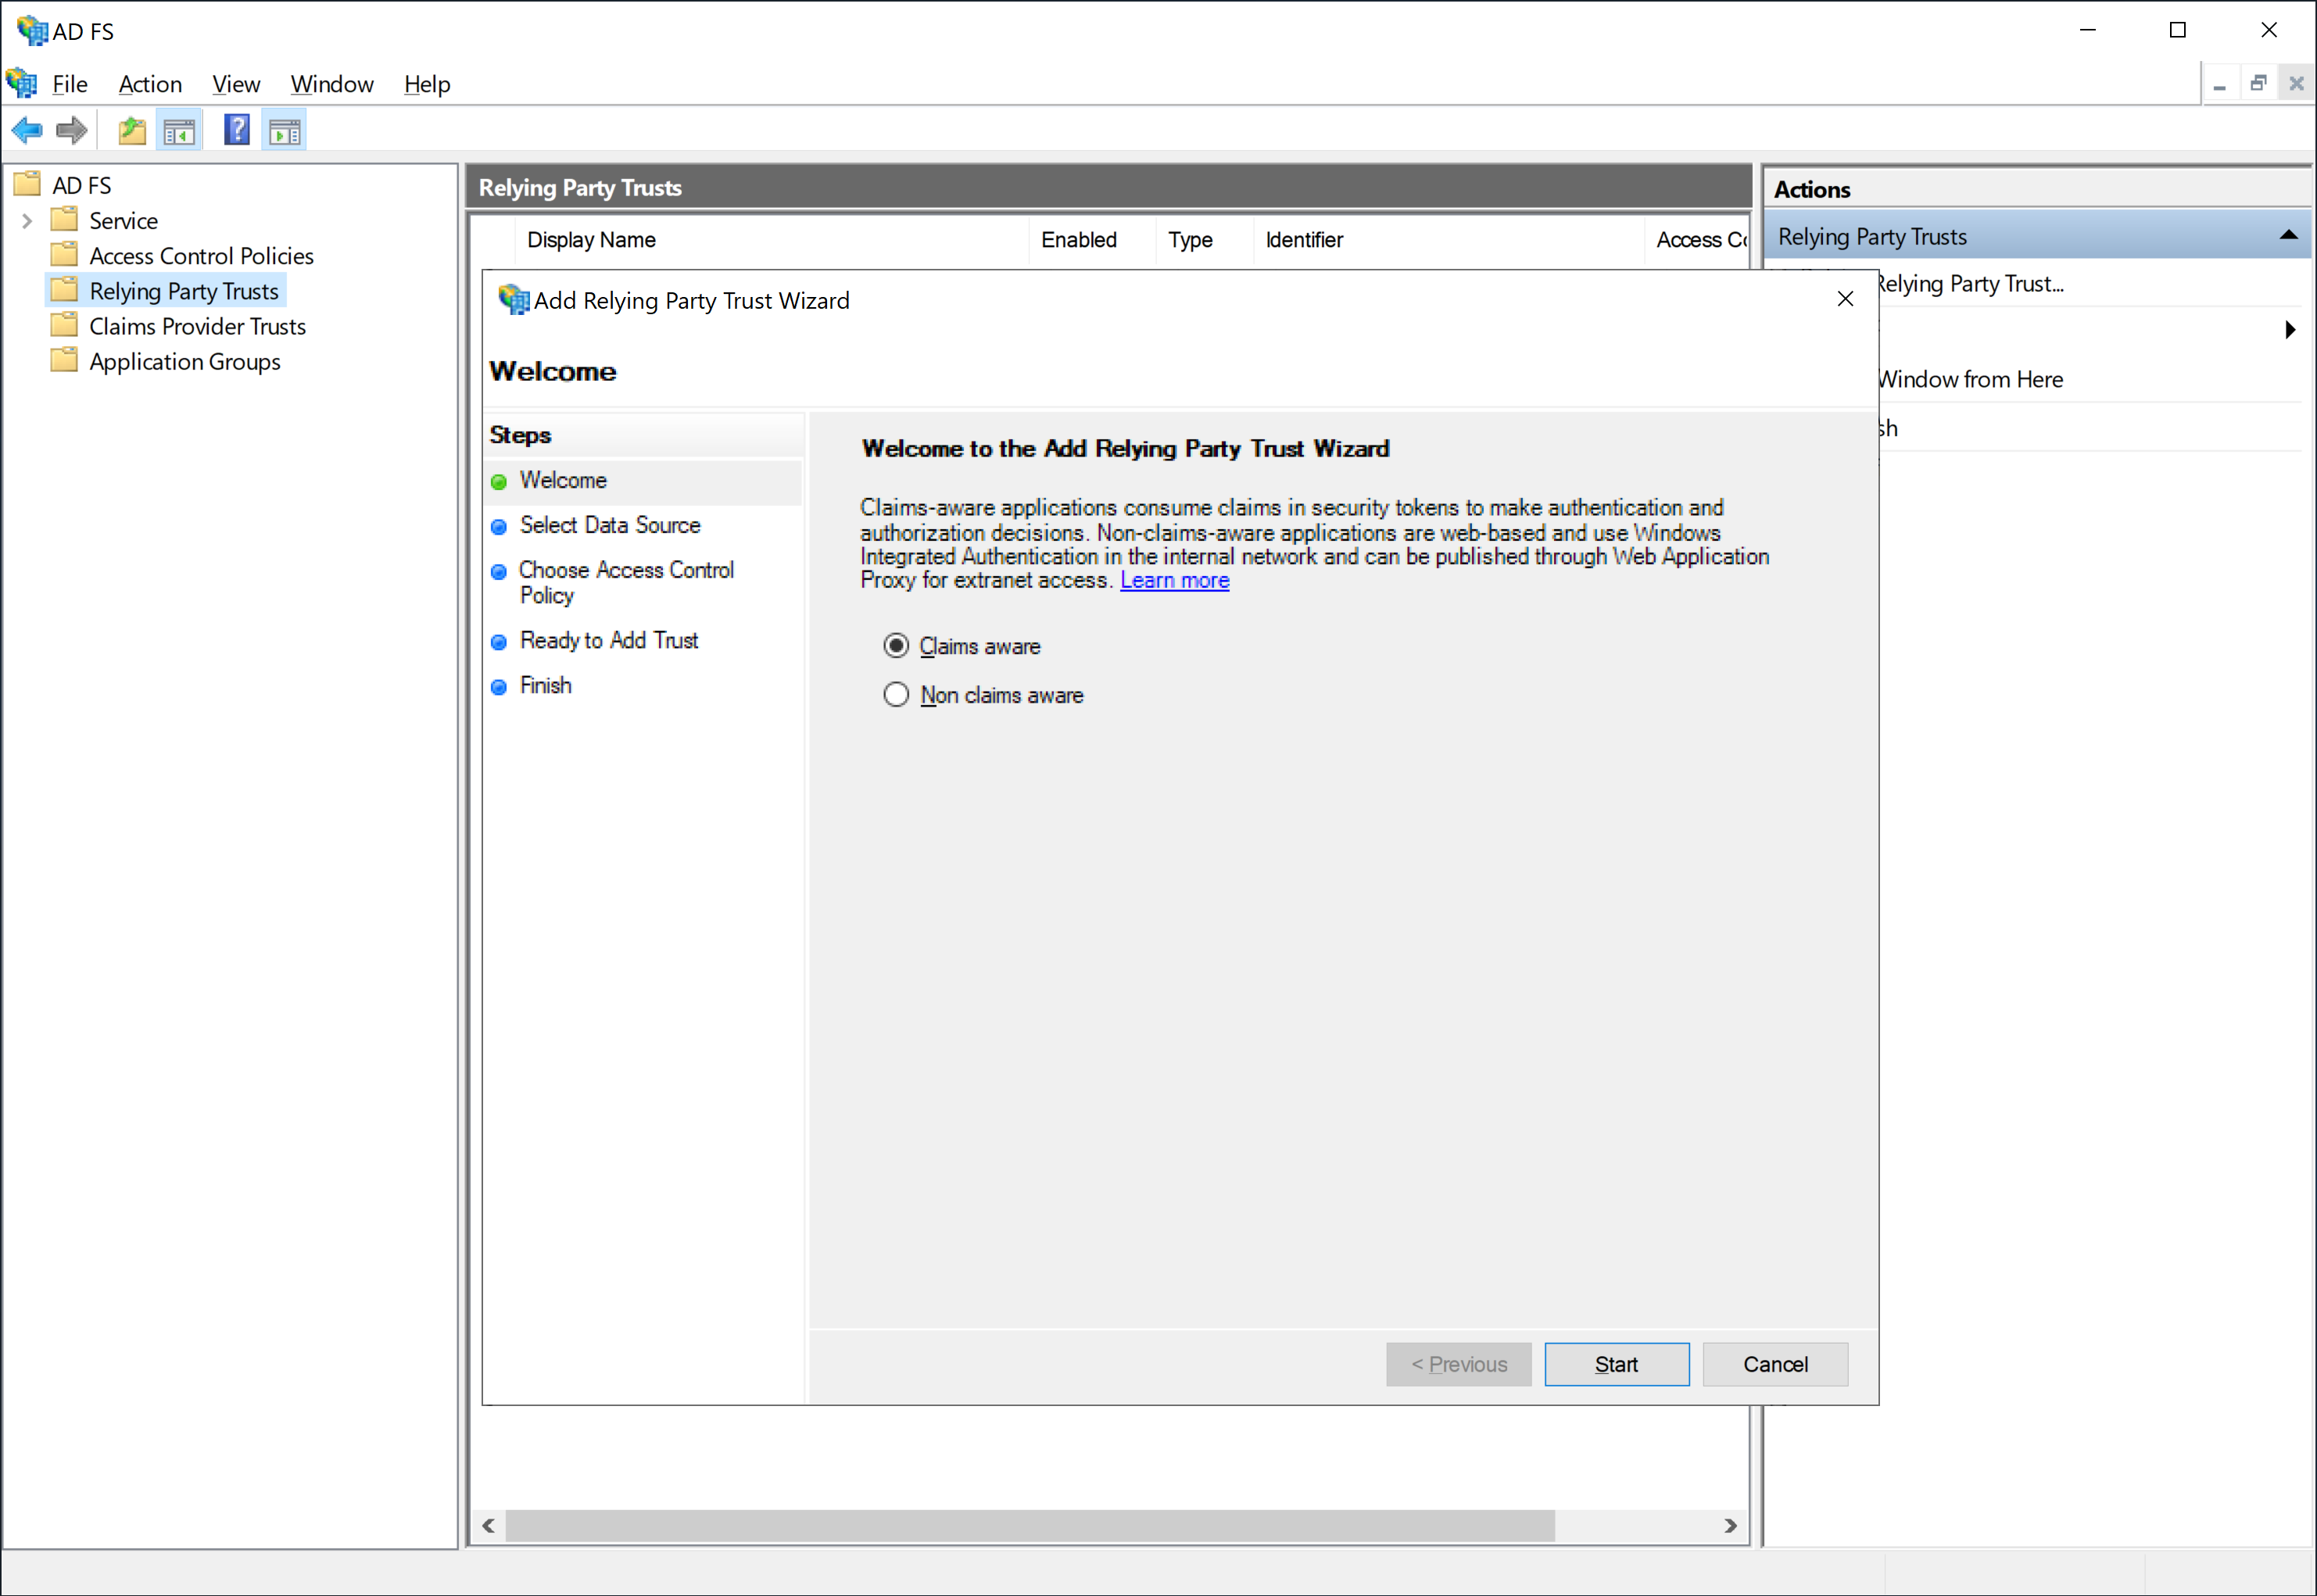Open the Learn more link
Image resolution: width=2317 pixels, height=1596 pixels.
[1175, 581]
